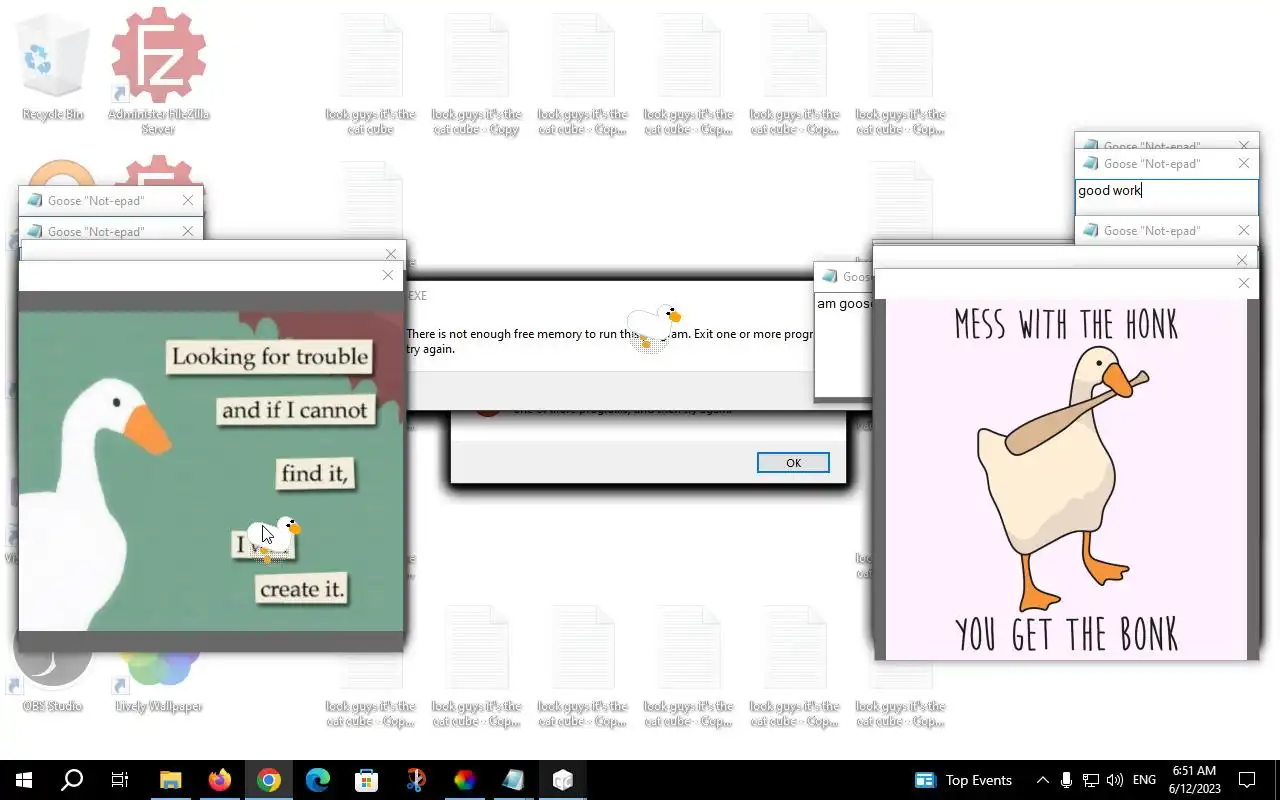Viewport: 1280px width, 800px height.
Task: Open File Explorer from the taskbar
Action: pos(170,780)
